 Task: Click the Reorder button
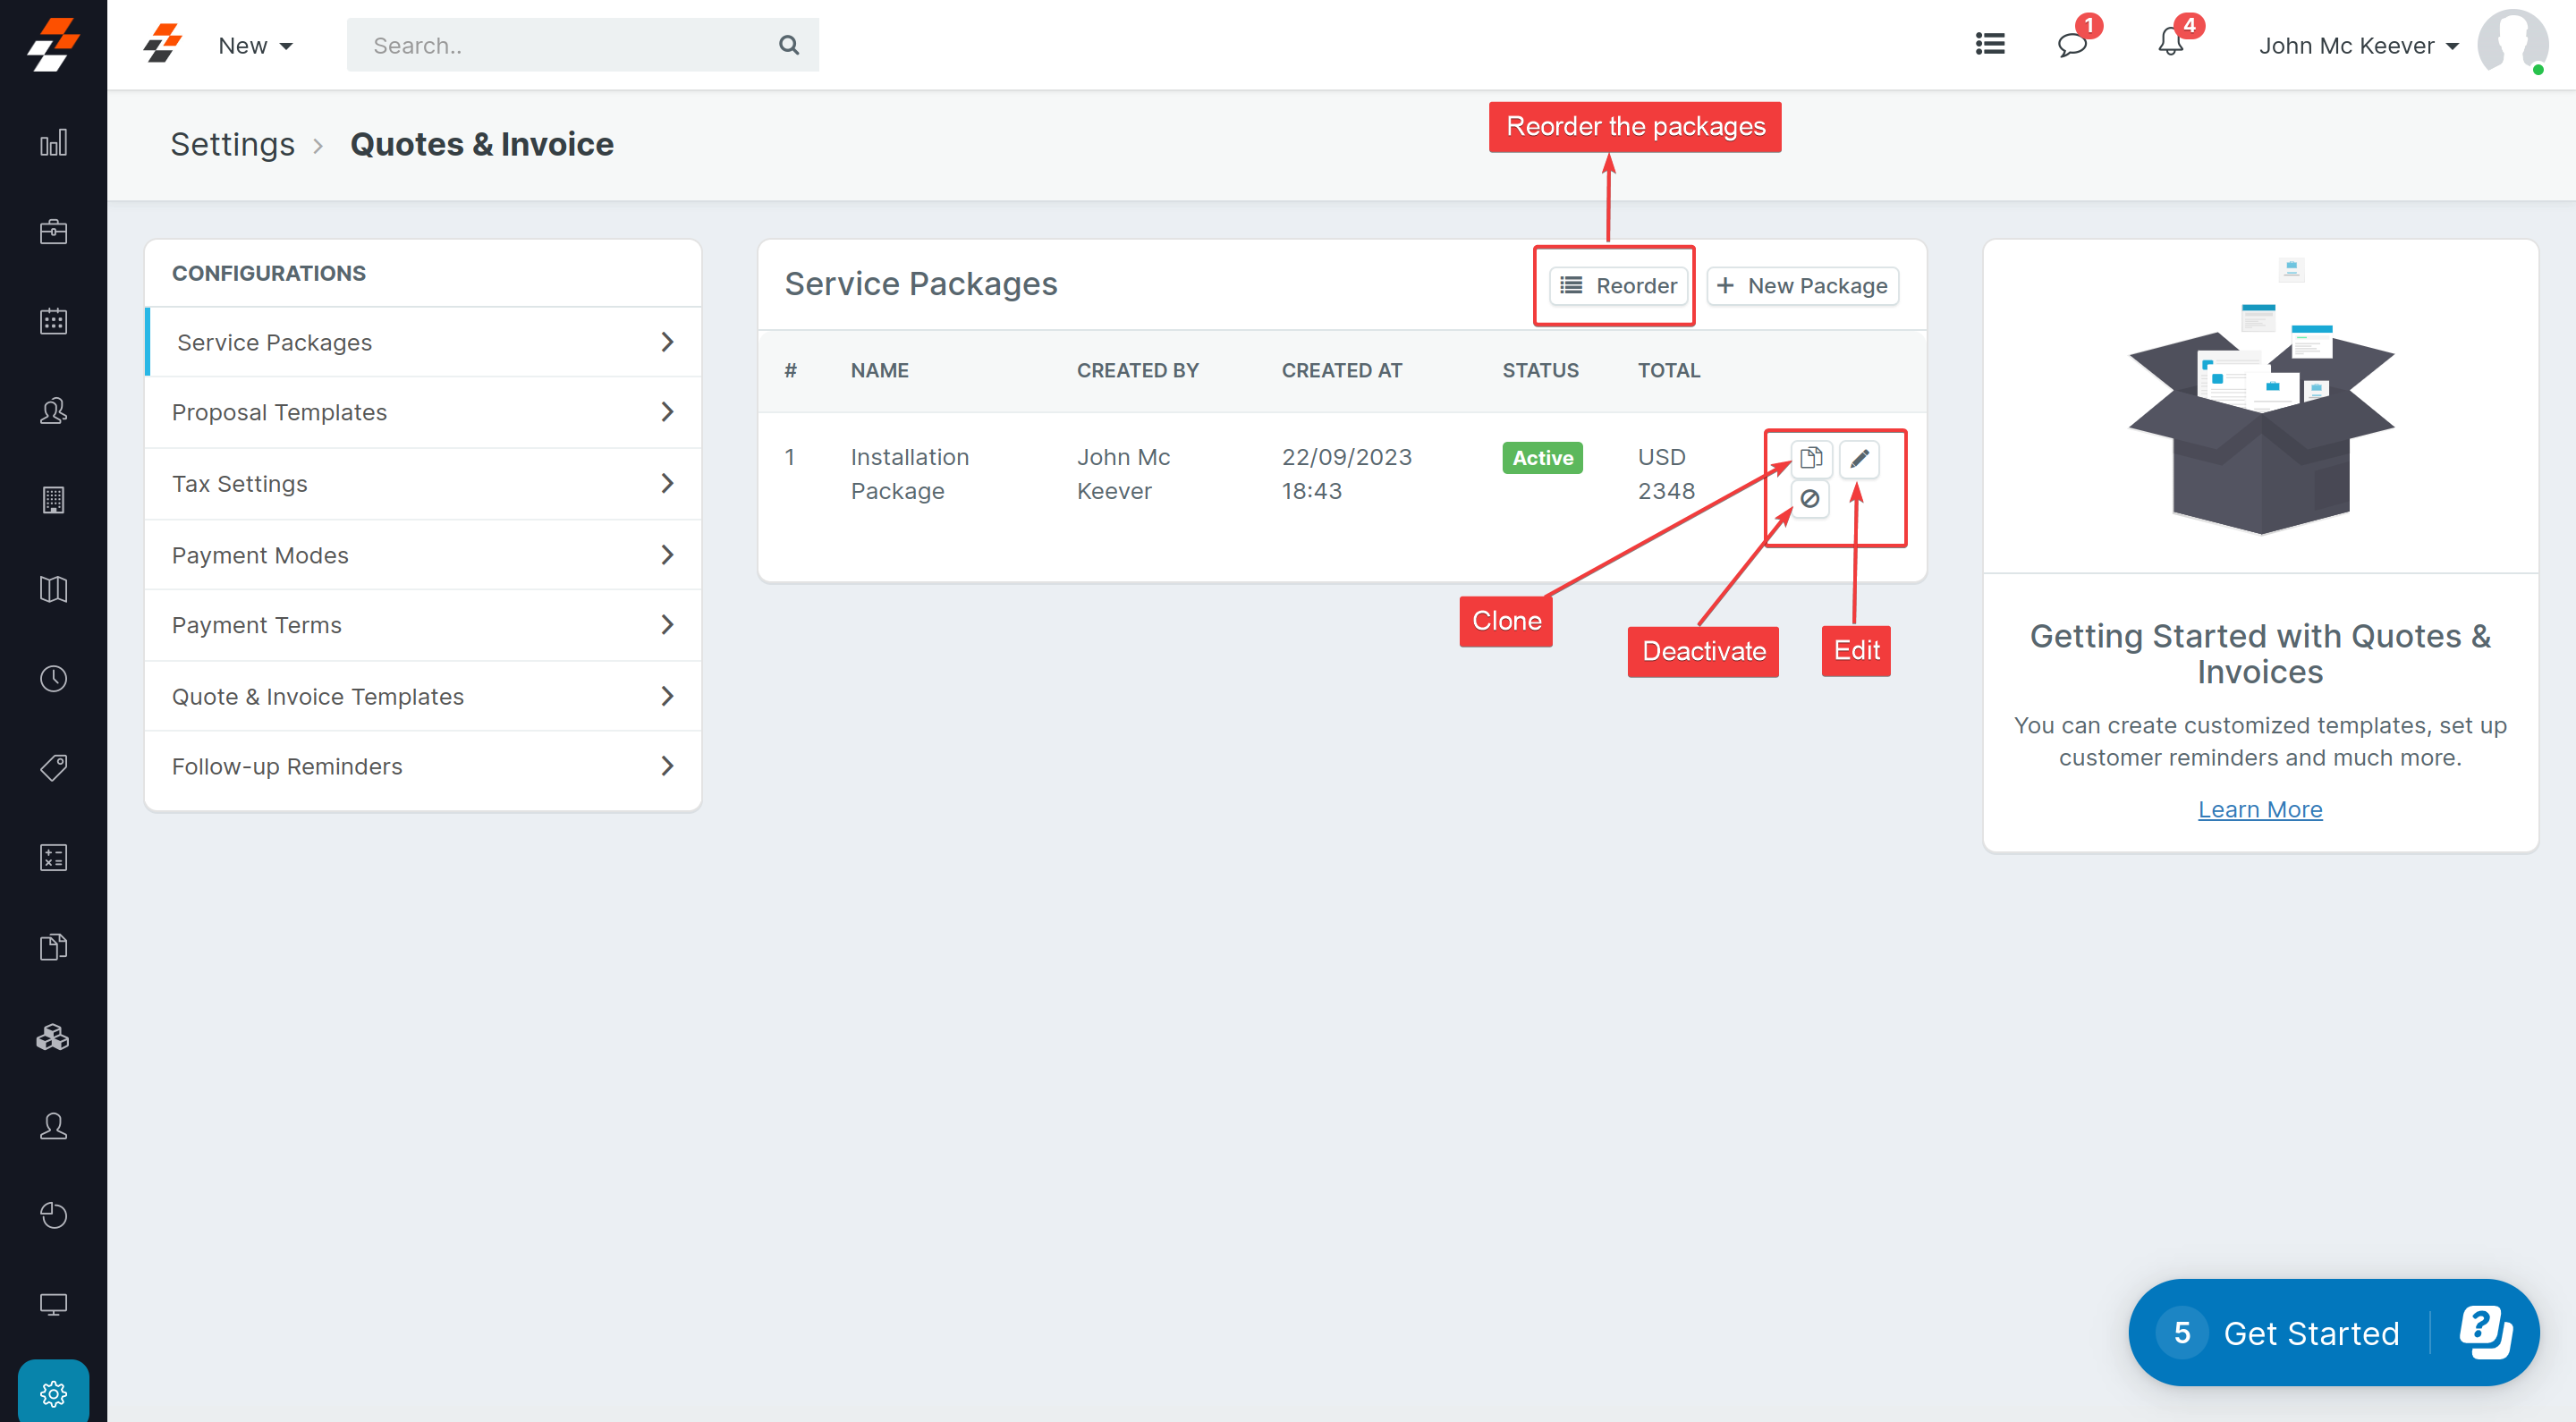coord(1618,286)
